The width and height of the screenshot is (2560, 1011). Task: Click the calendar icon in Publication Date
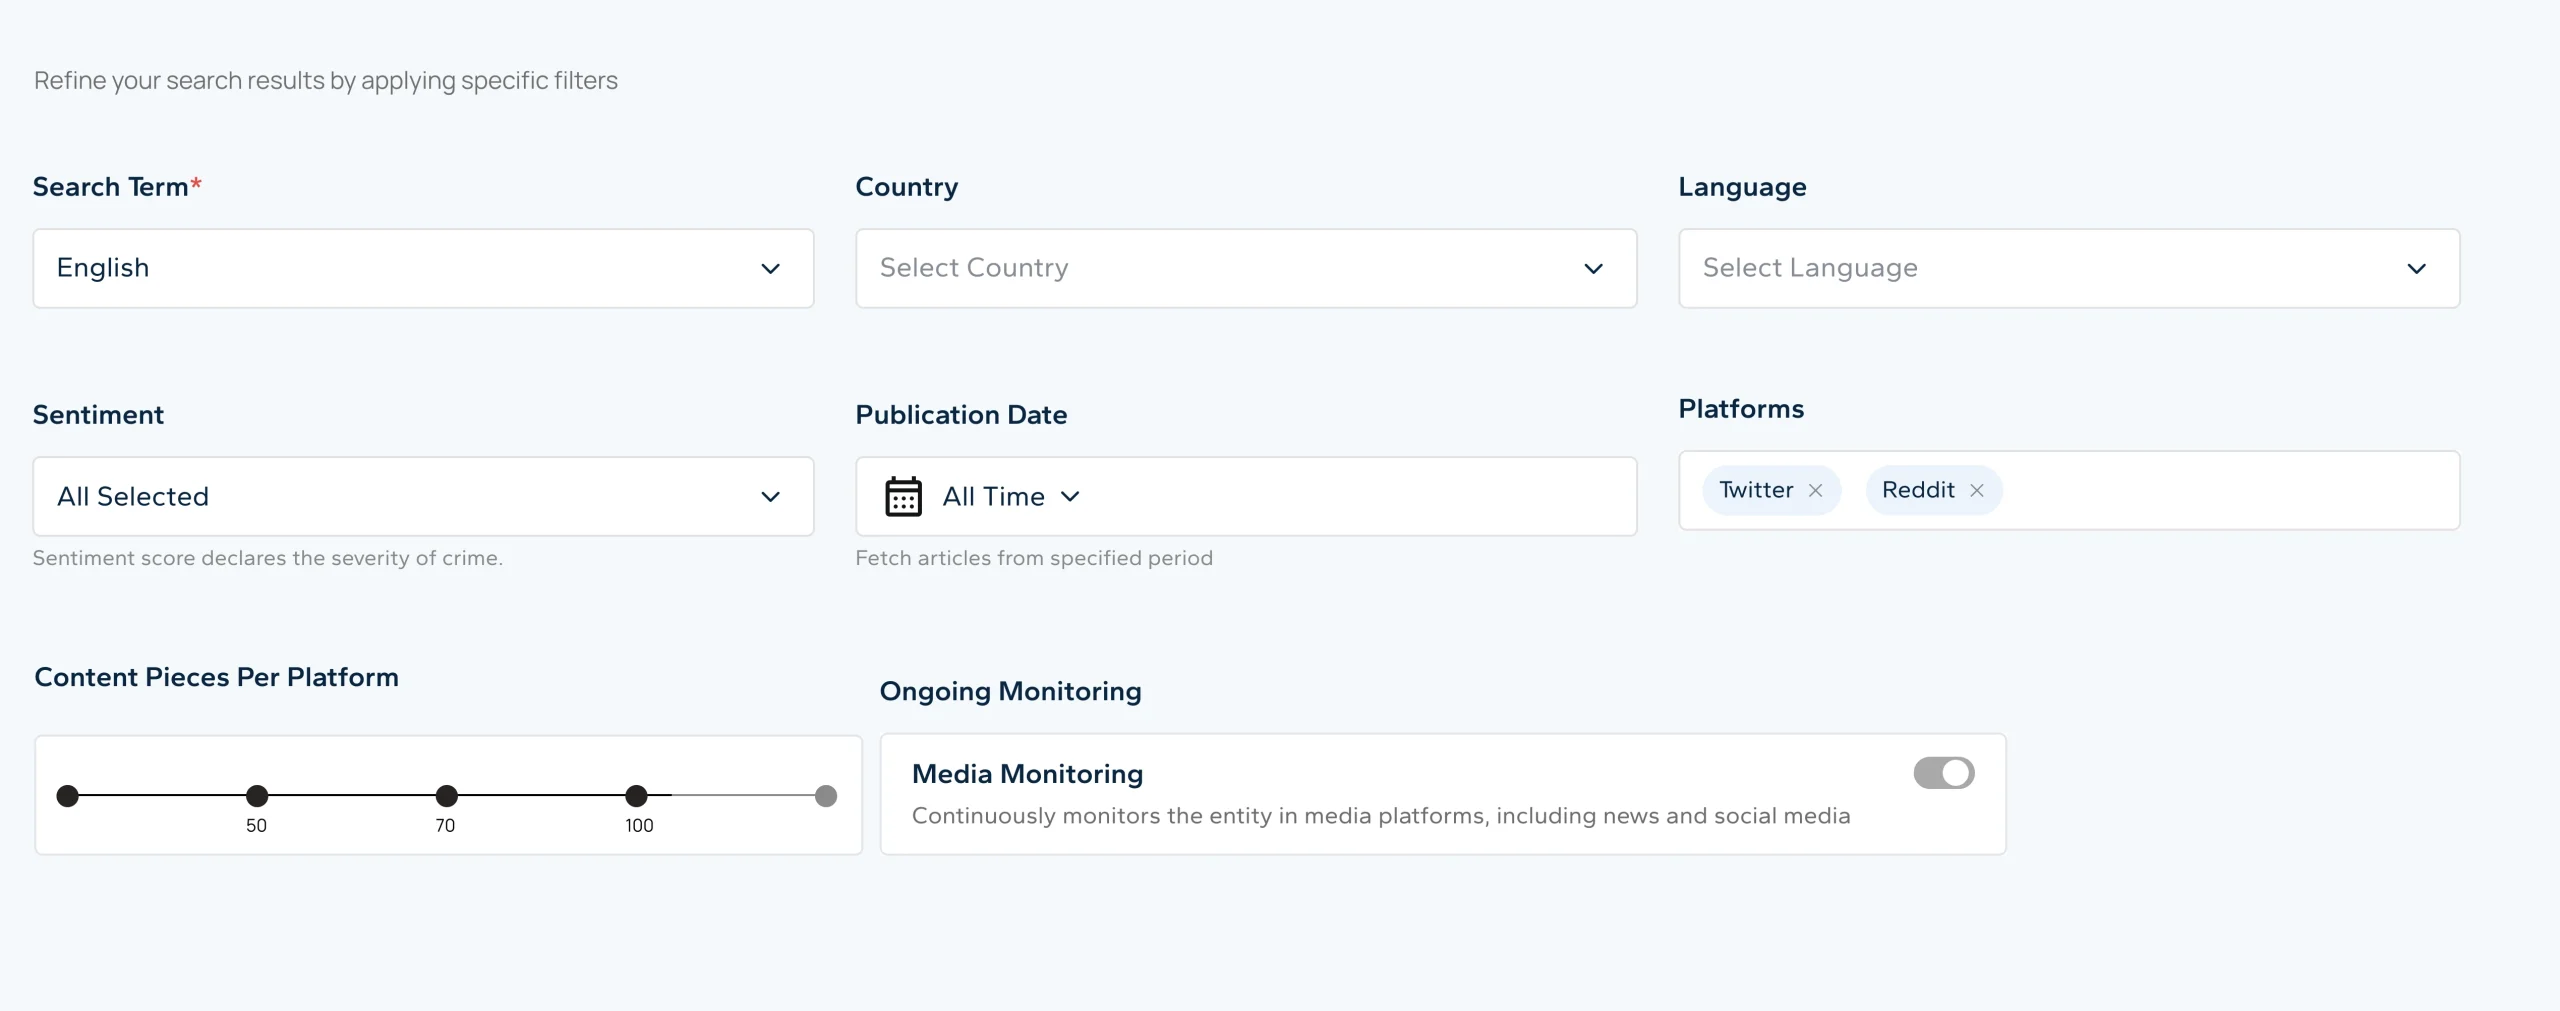[x=903, y=496]
